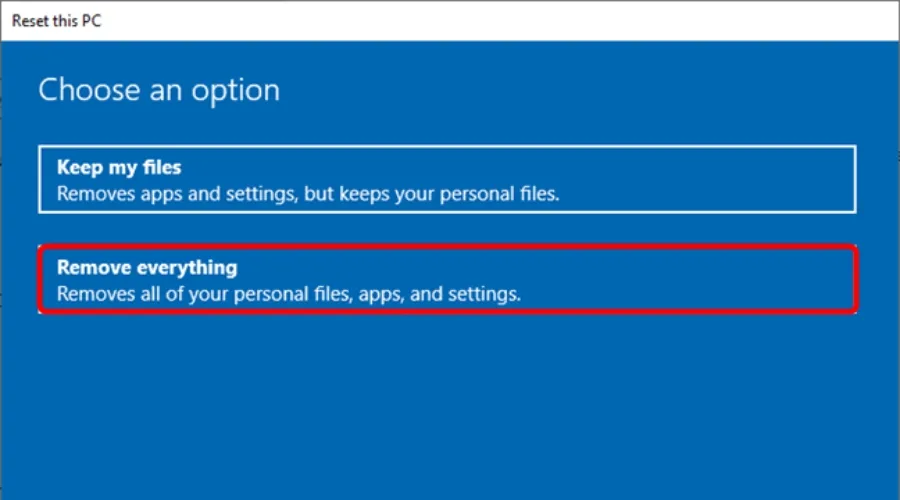Click empty blue area below the options
The image size is (900, 500).
450,410
